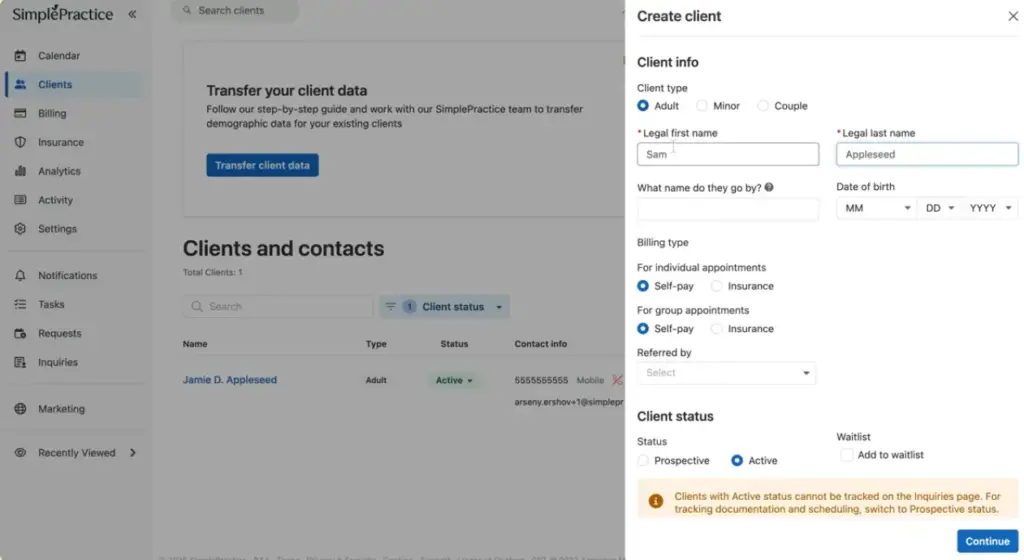Click the Settings gear icon
This screenshot has width=1024, height=560.
click(x=20, y=228)
